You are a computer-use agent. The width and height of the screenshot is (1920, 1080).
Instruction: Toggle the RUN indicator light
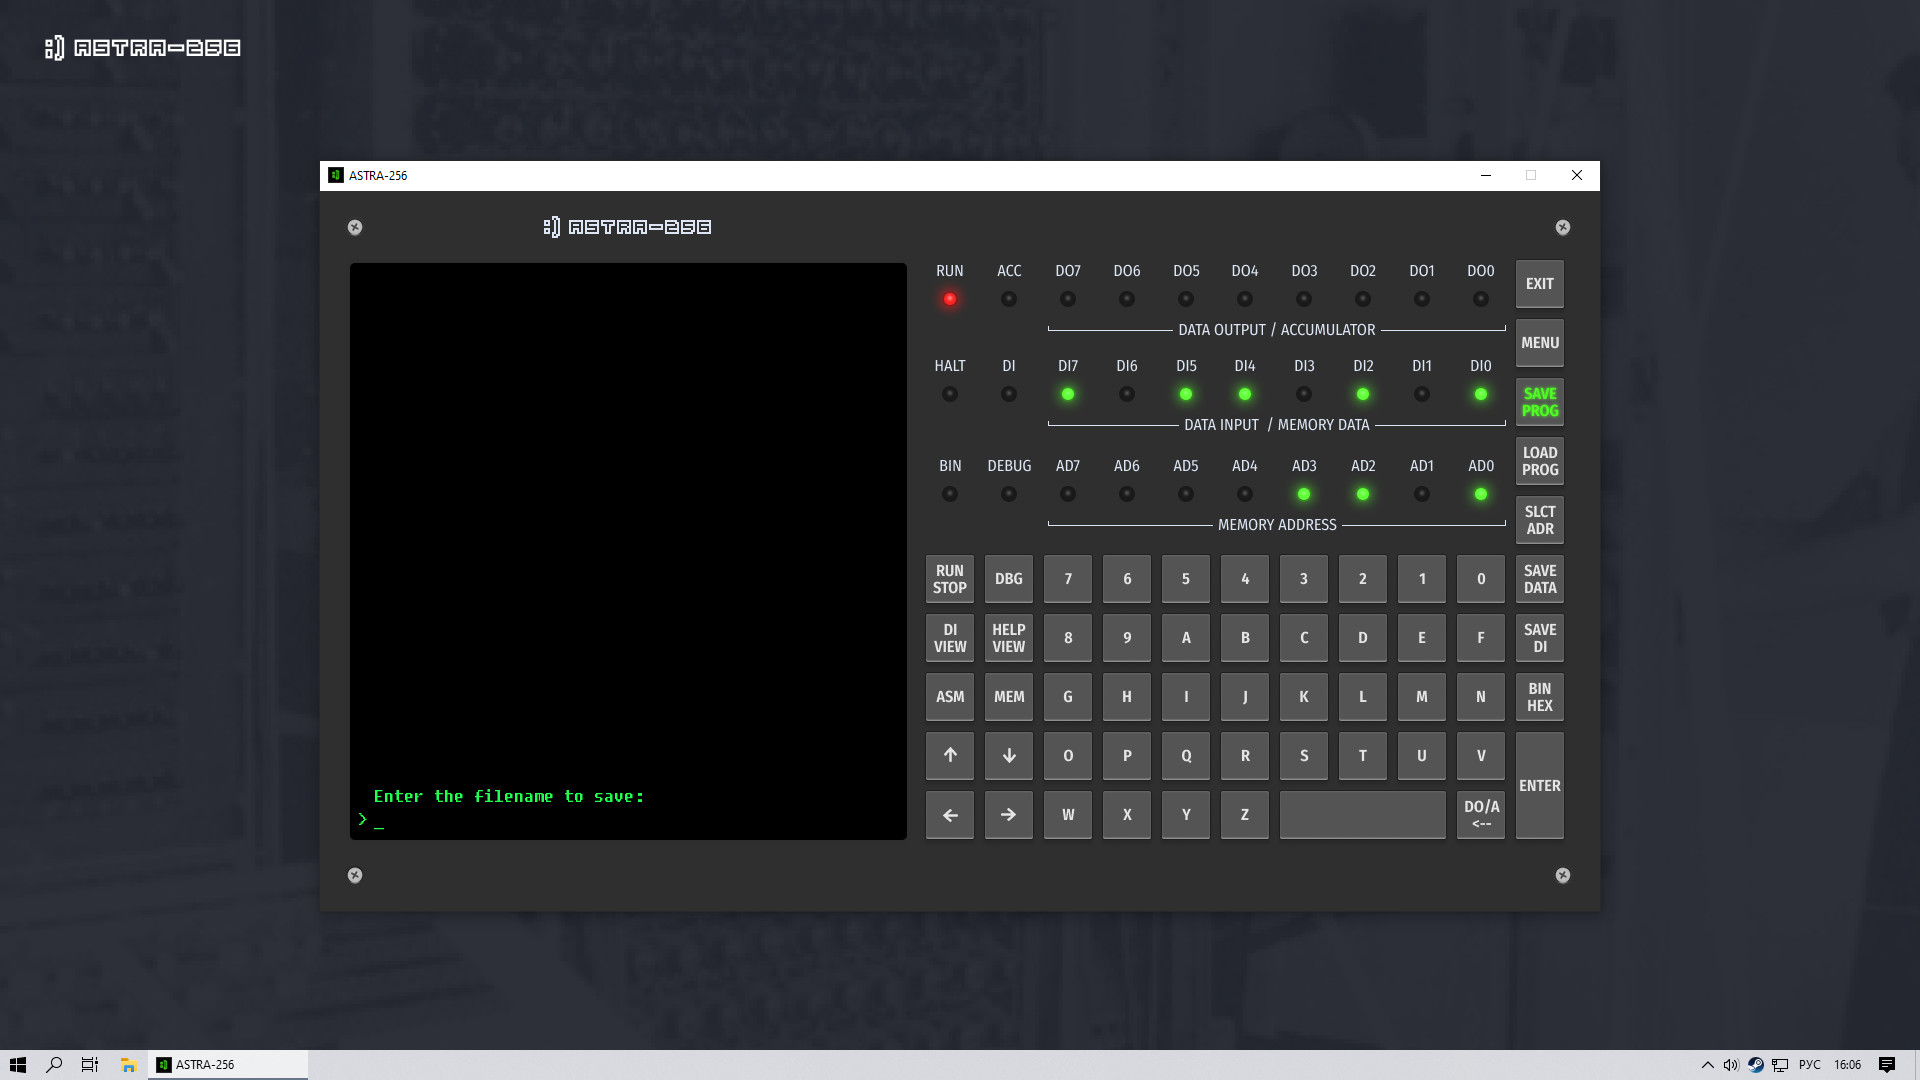(949, 298)
